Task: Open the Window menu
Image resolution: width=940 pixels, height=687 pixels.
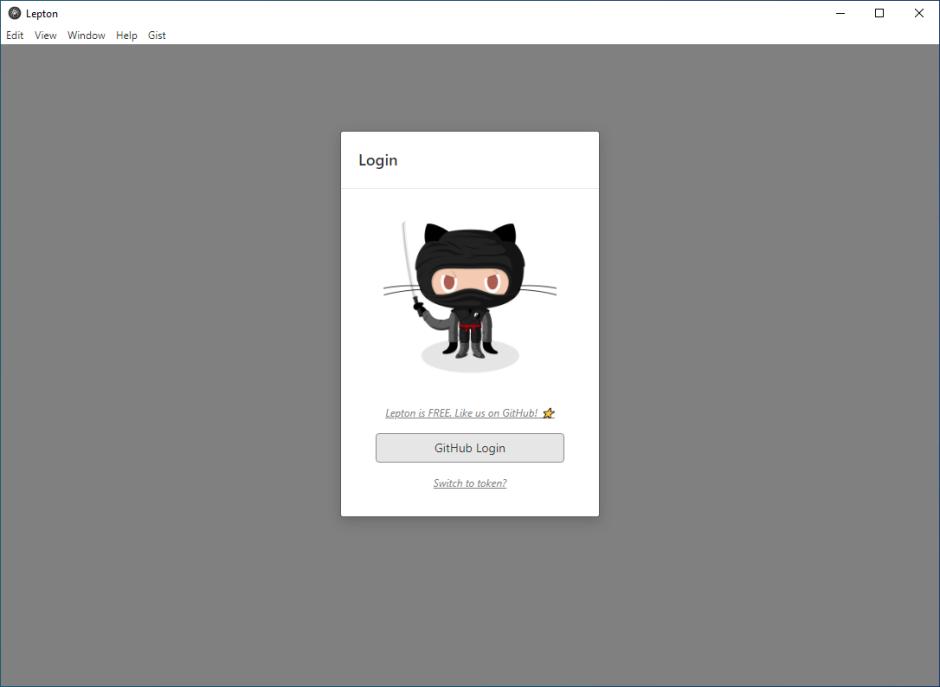Action: coord(86,35)
